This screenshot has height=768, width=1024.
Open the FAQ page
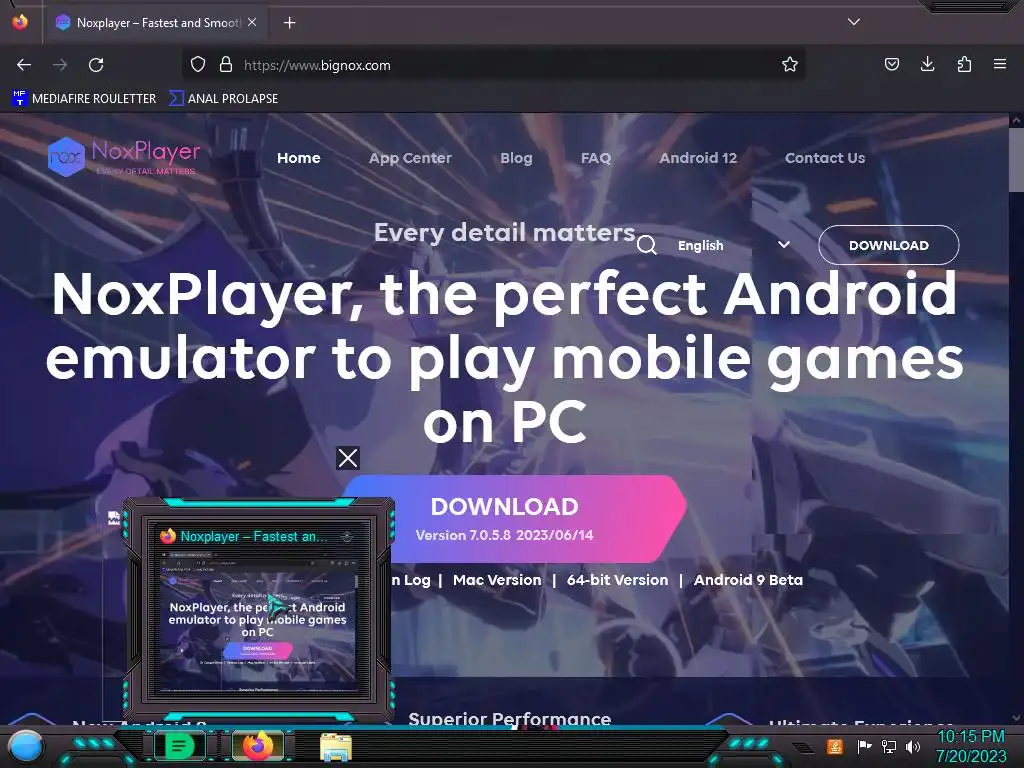596,158
